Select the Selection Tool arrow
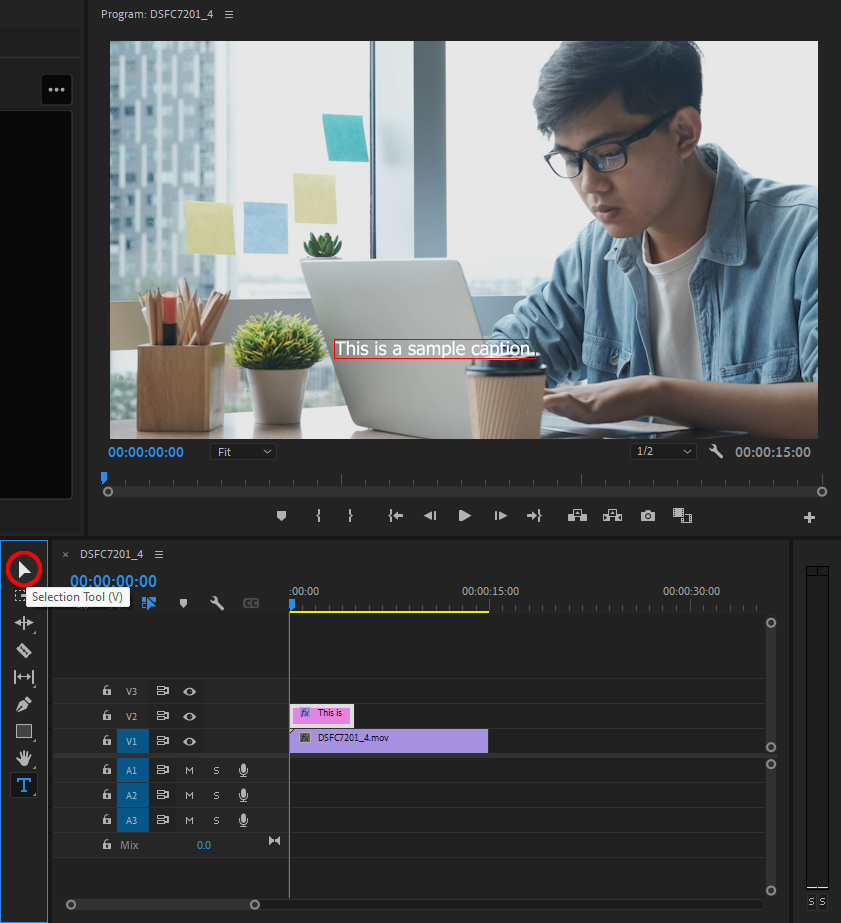 coord(24,570)
